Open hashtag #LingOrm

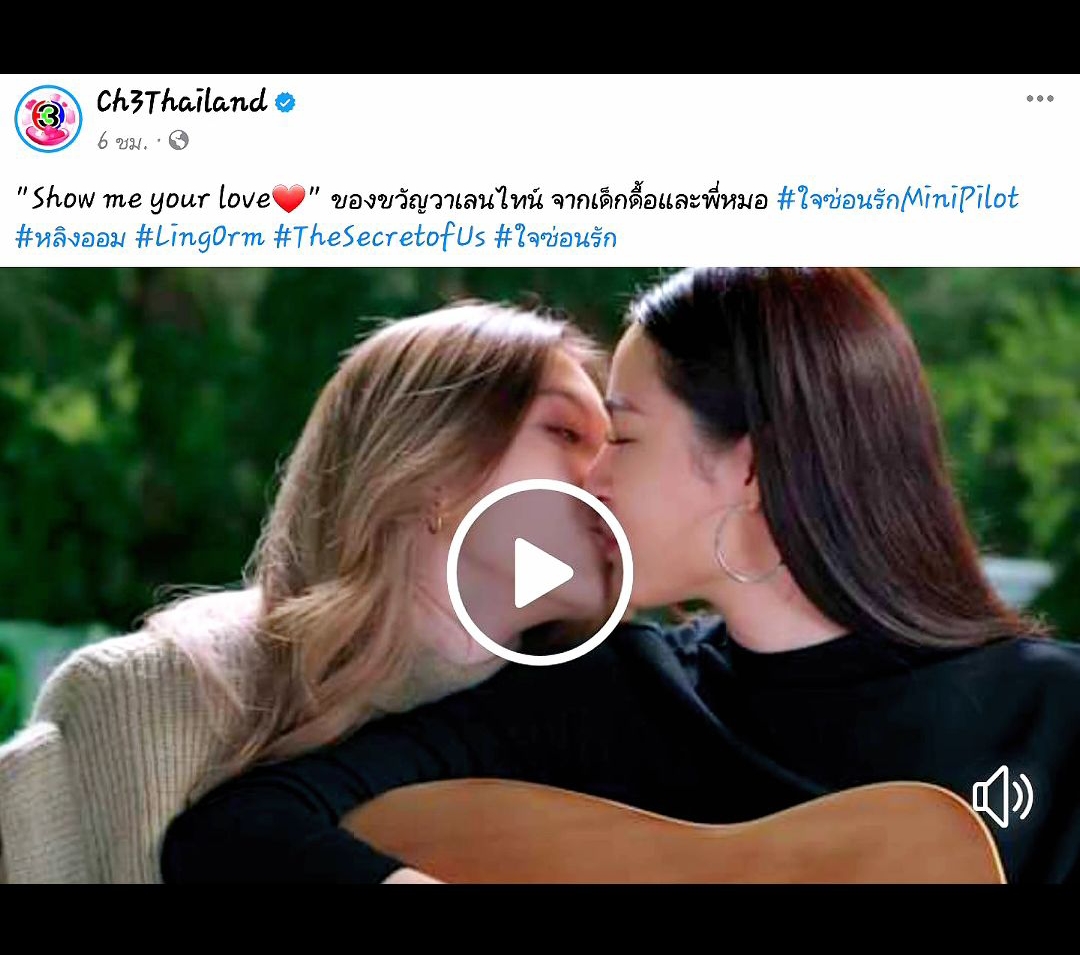point(200,238)
